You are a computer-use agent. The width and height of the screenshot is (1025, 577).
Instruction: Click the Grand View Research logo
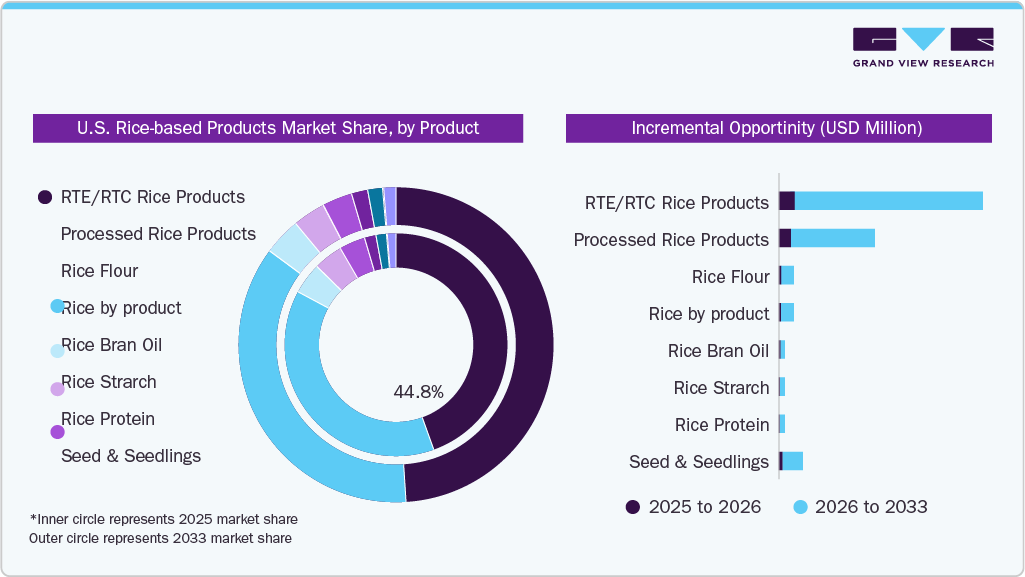[x=923, y=47]
